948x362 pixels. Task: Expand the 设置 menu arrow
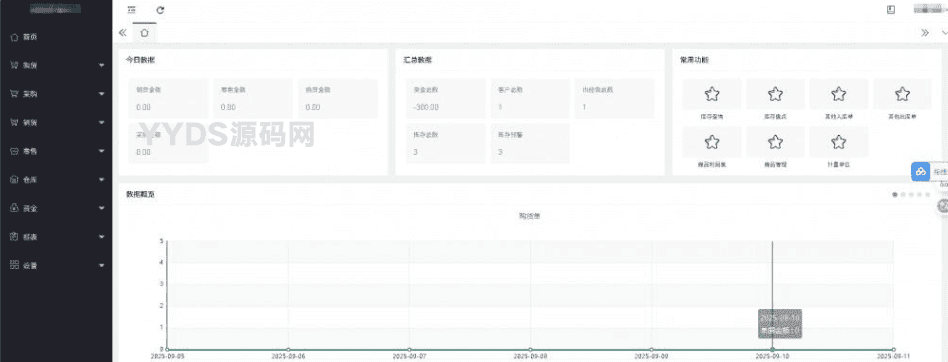click(102, 265)
